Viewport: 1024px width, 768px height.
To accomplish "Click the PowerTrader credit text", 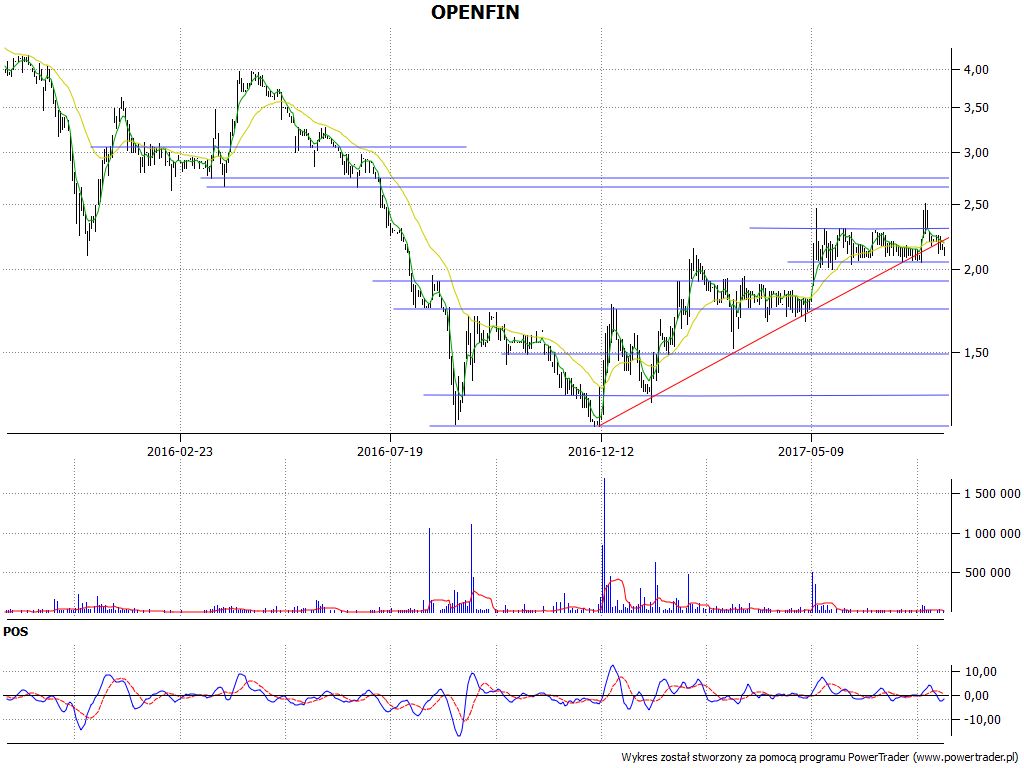I will pos(821,758).
